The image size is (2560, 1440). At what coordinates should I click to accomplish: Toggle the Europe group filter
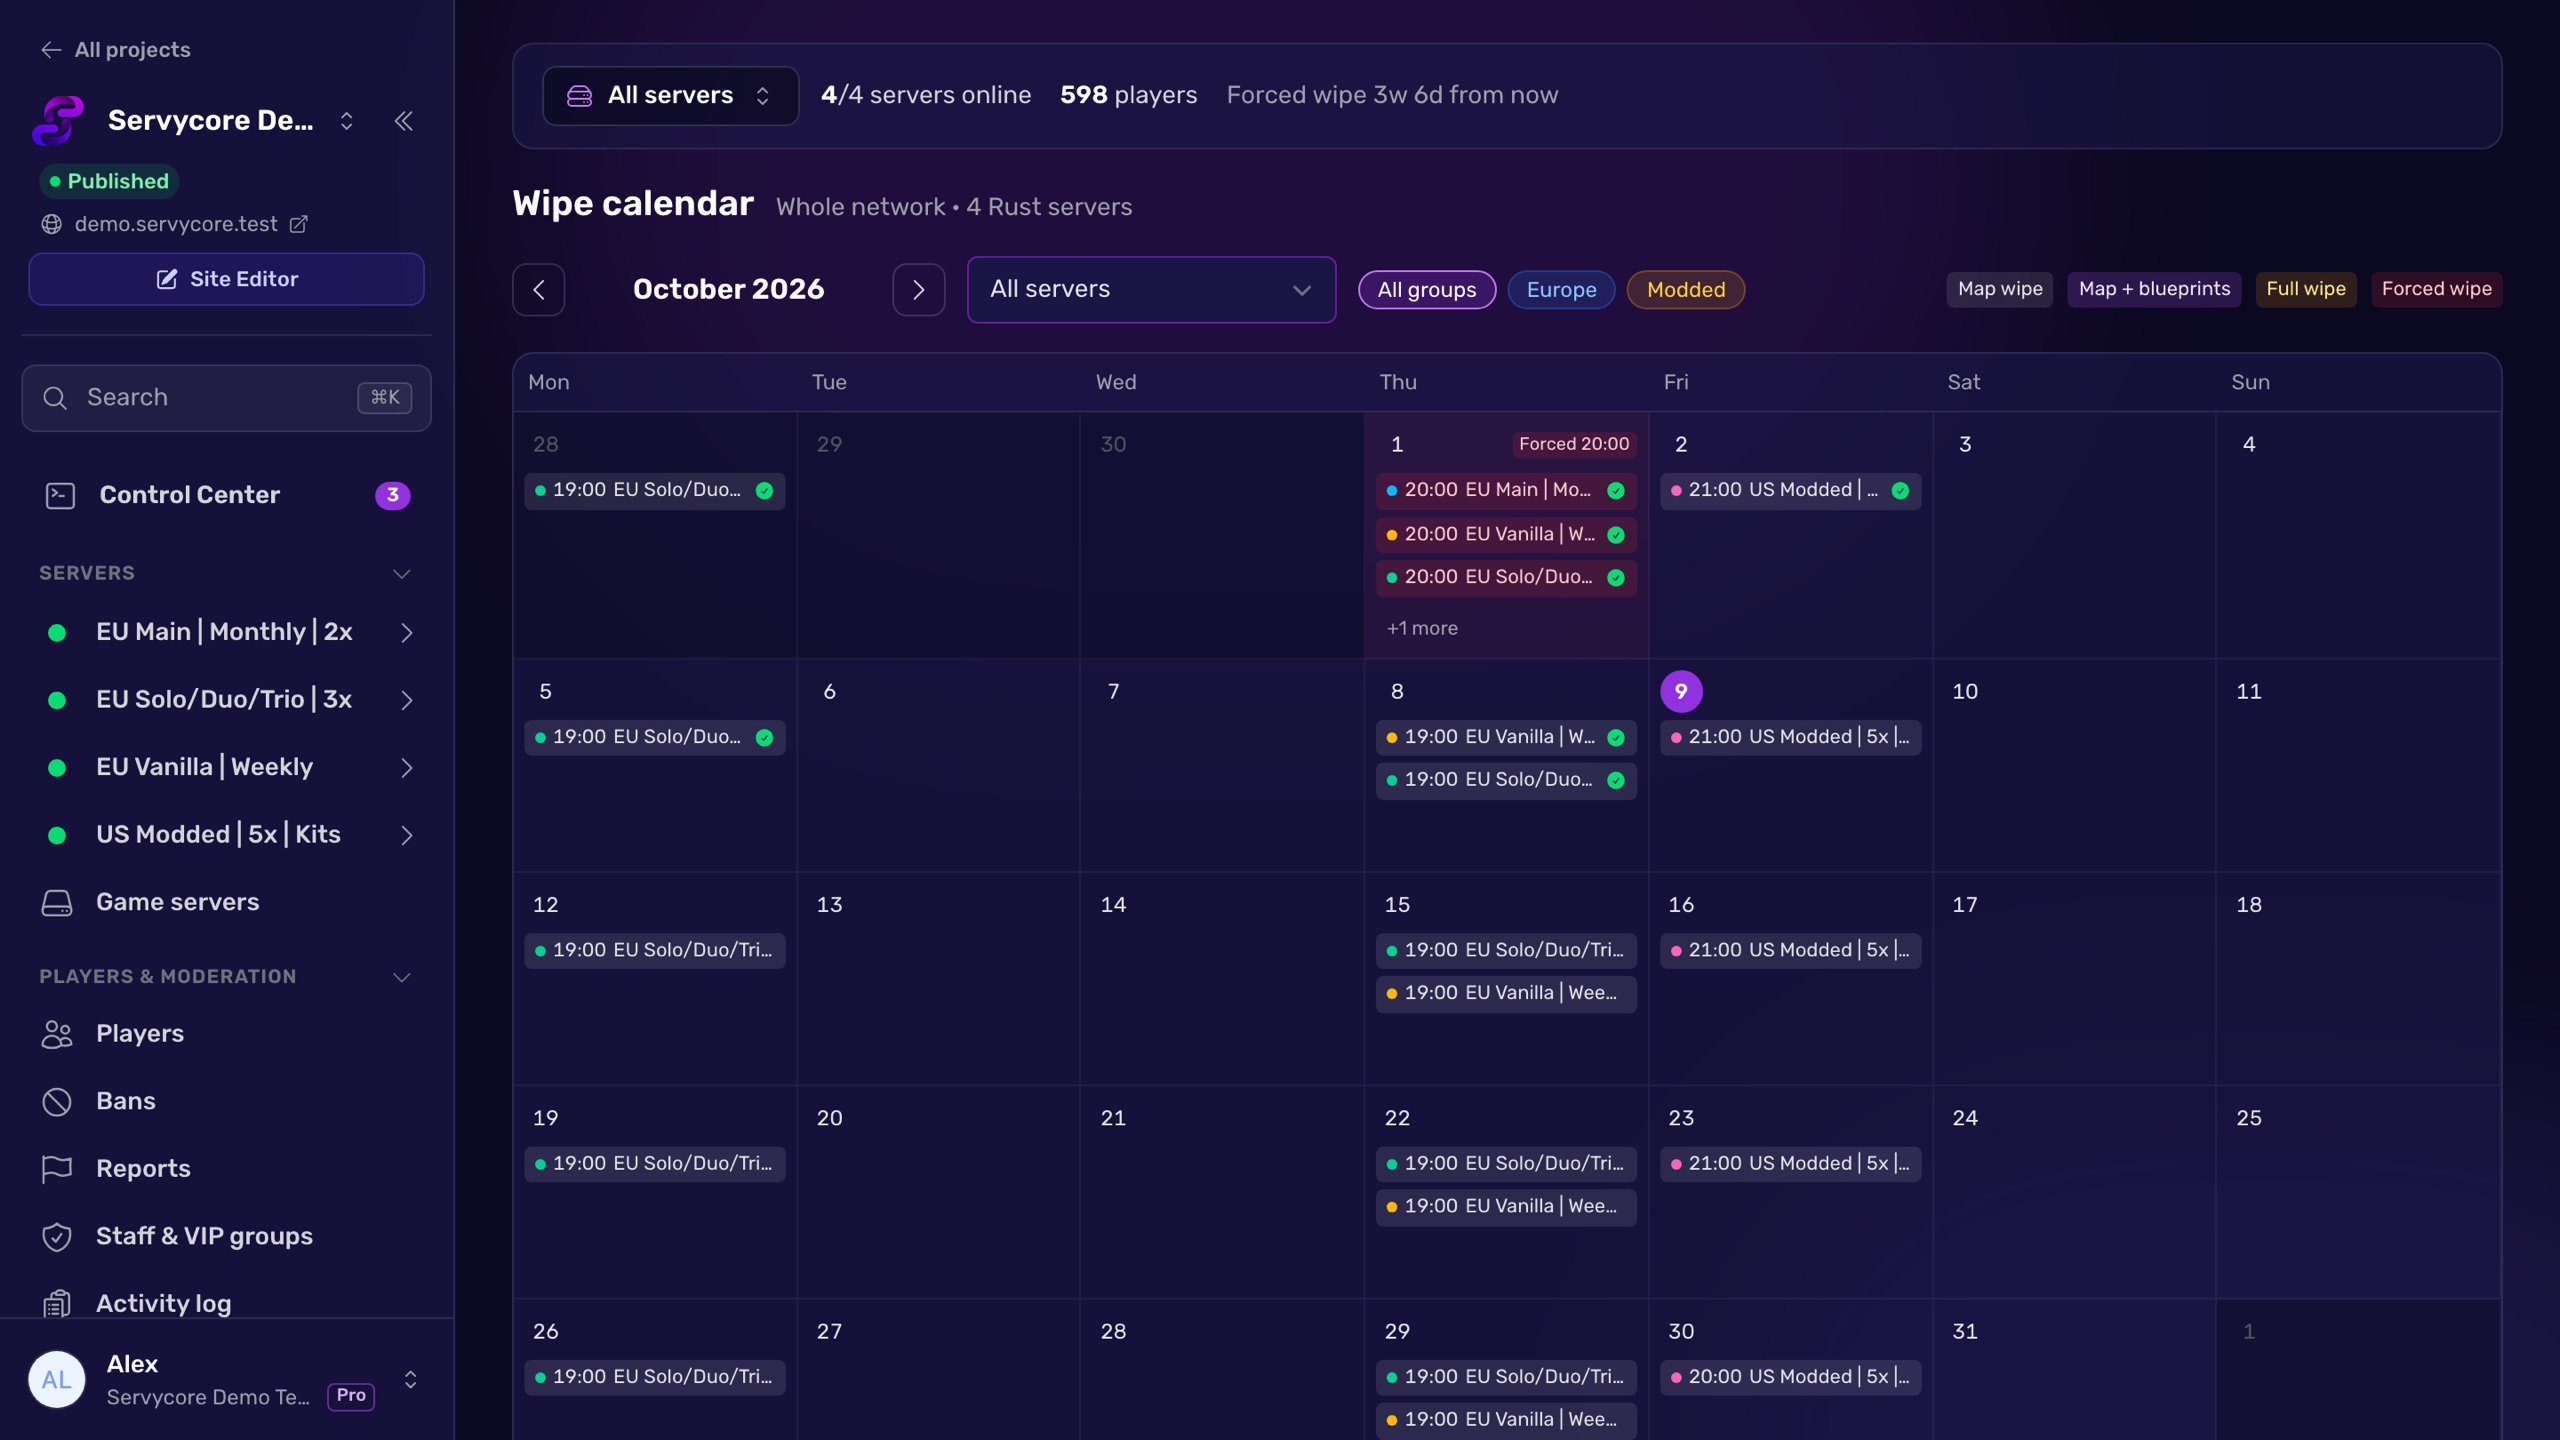[x=1561, y=290]
